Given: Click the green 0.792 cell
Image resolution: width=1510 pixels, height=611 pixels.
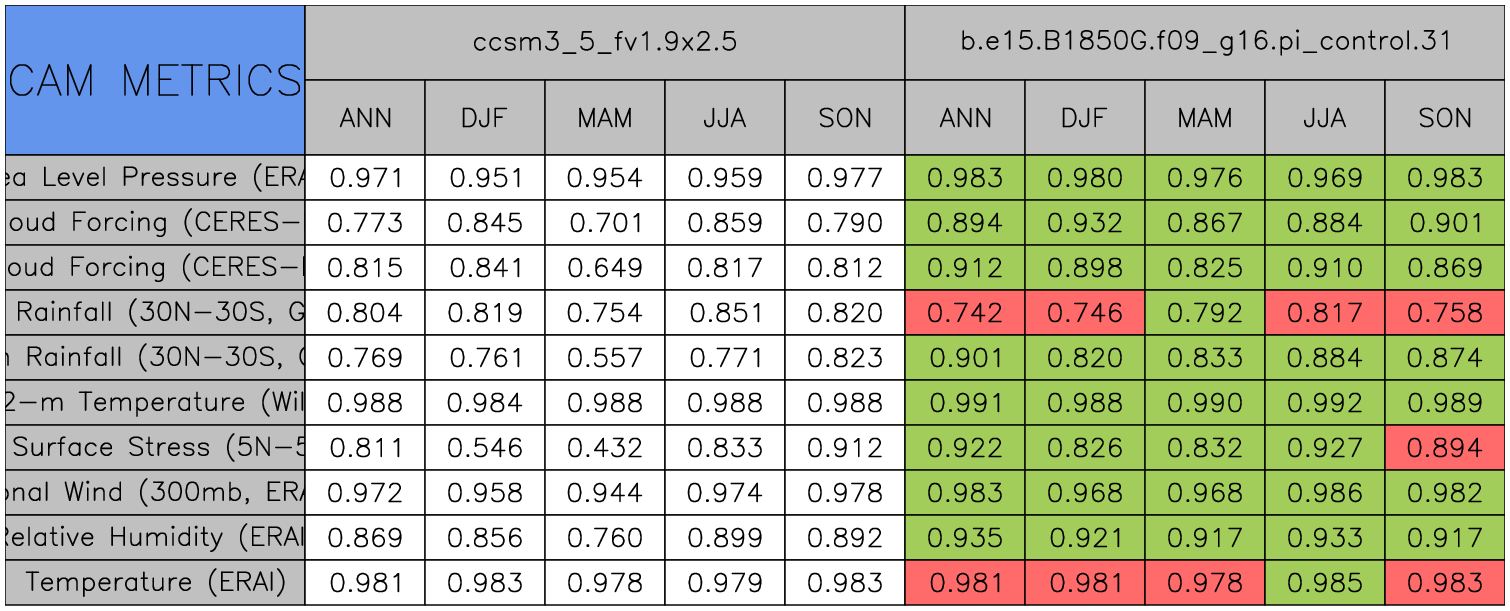Looking at the screenshot, I should coord(1205,312).
